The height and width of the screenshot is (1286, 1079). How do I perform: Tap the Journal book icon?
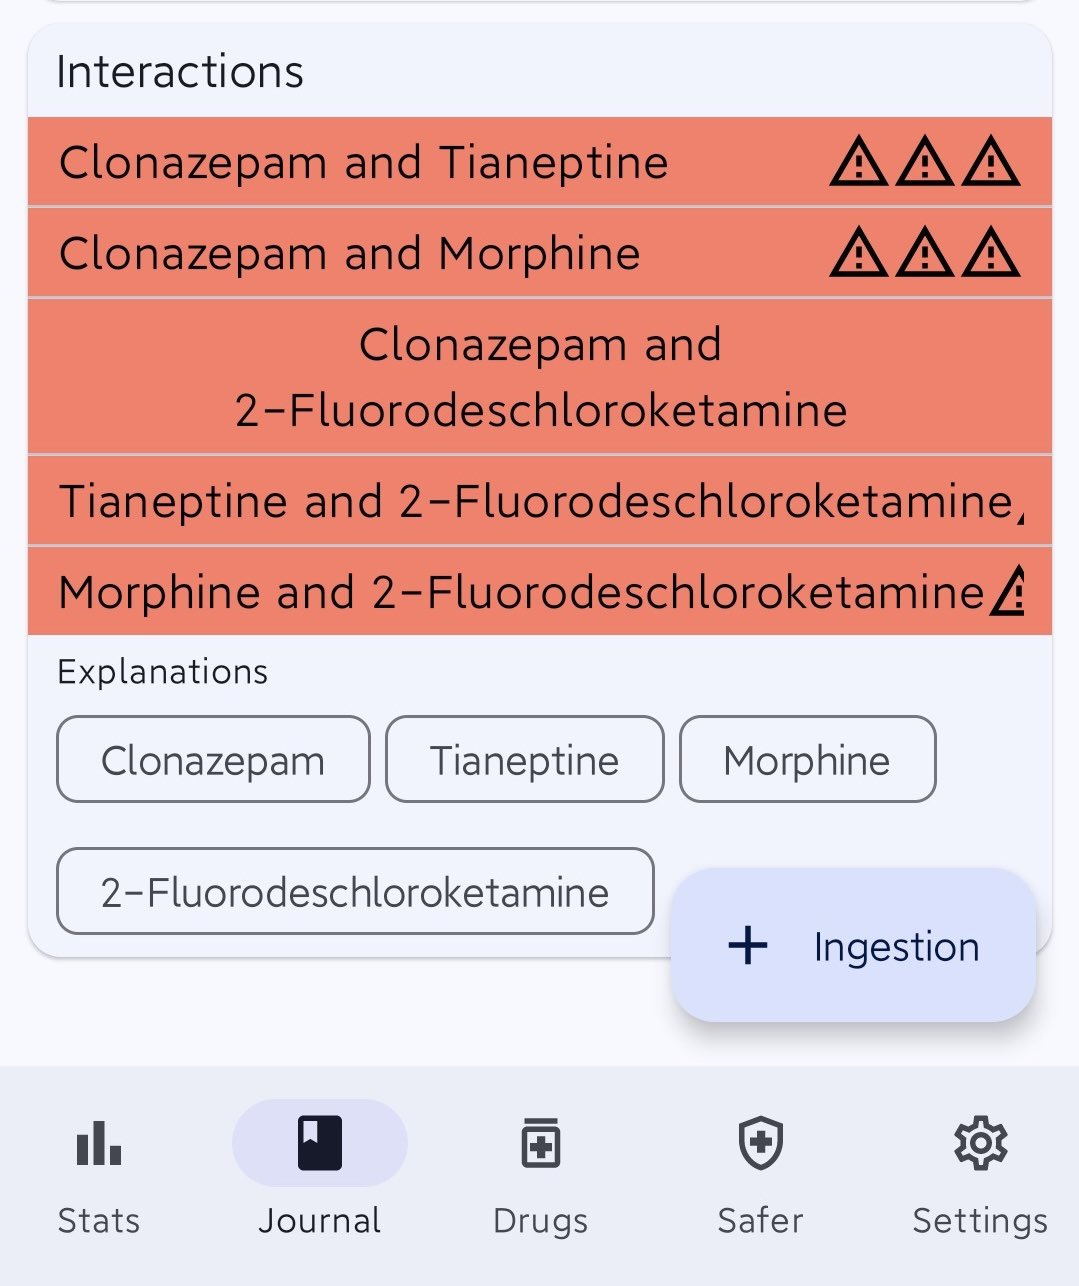pyautogui.click(x=319, y=1143)
